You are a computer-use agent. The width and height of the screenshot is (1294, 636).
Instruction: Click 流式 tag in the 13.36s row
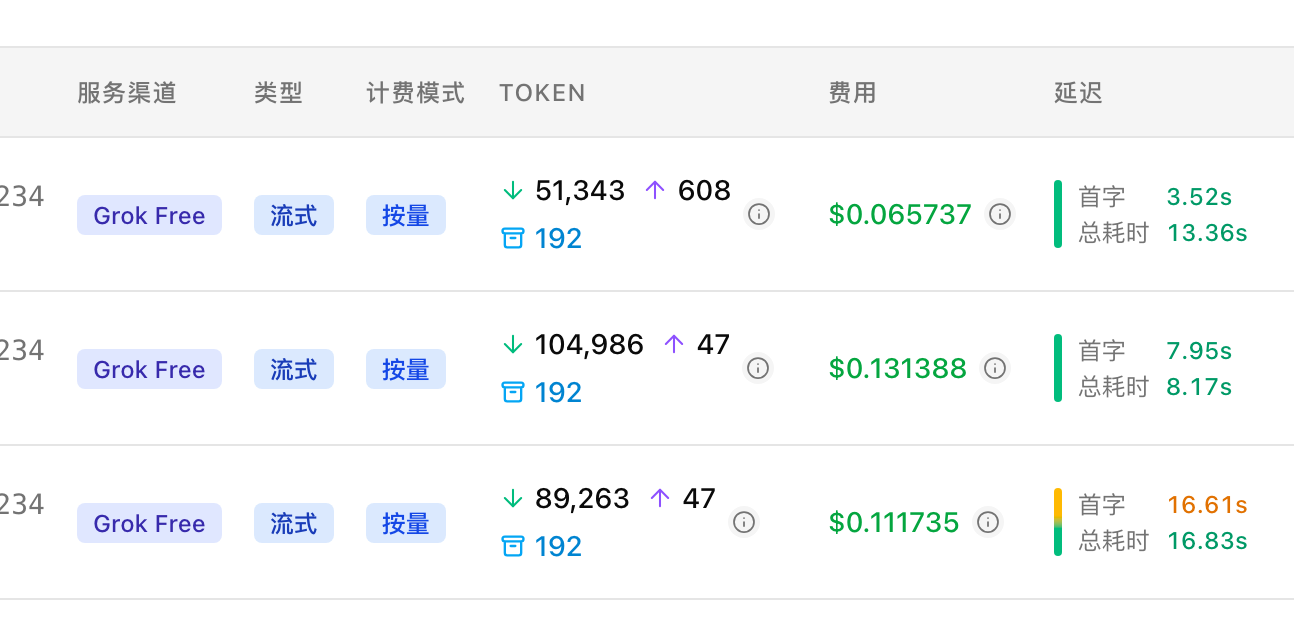(294, 215)
